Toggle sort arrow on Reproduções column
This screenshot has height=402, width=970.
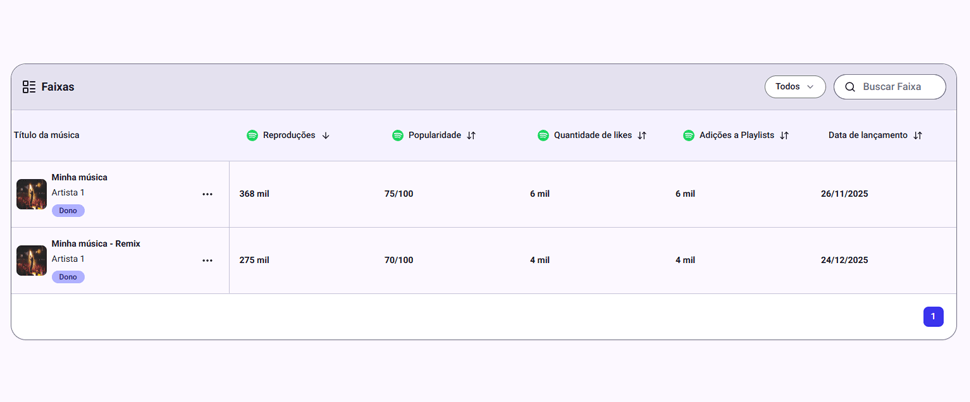326,135
